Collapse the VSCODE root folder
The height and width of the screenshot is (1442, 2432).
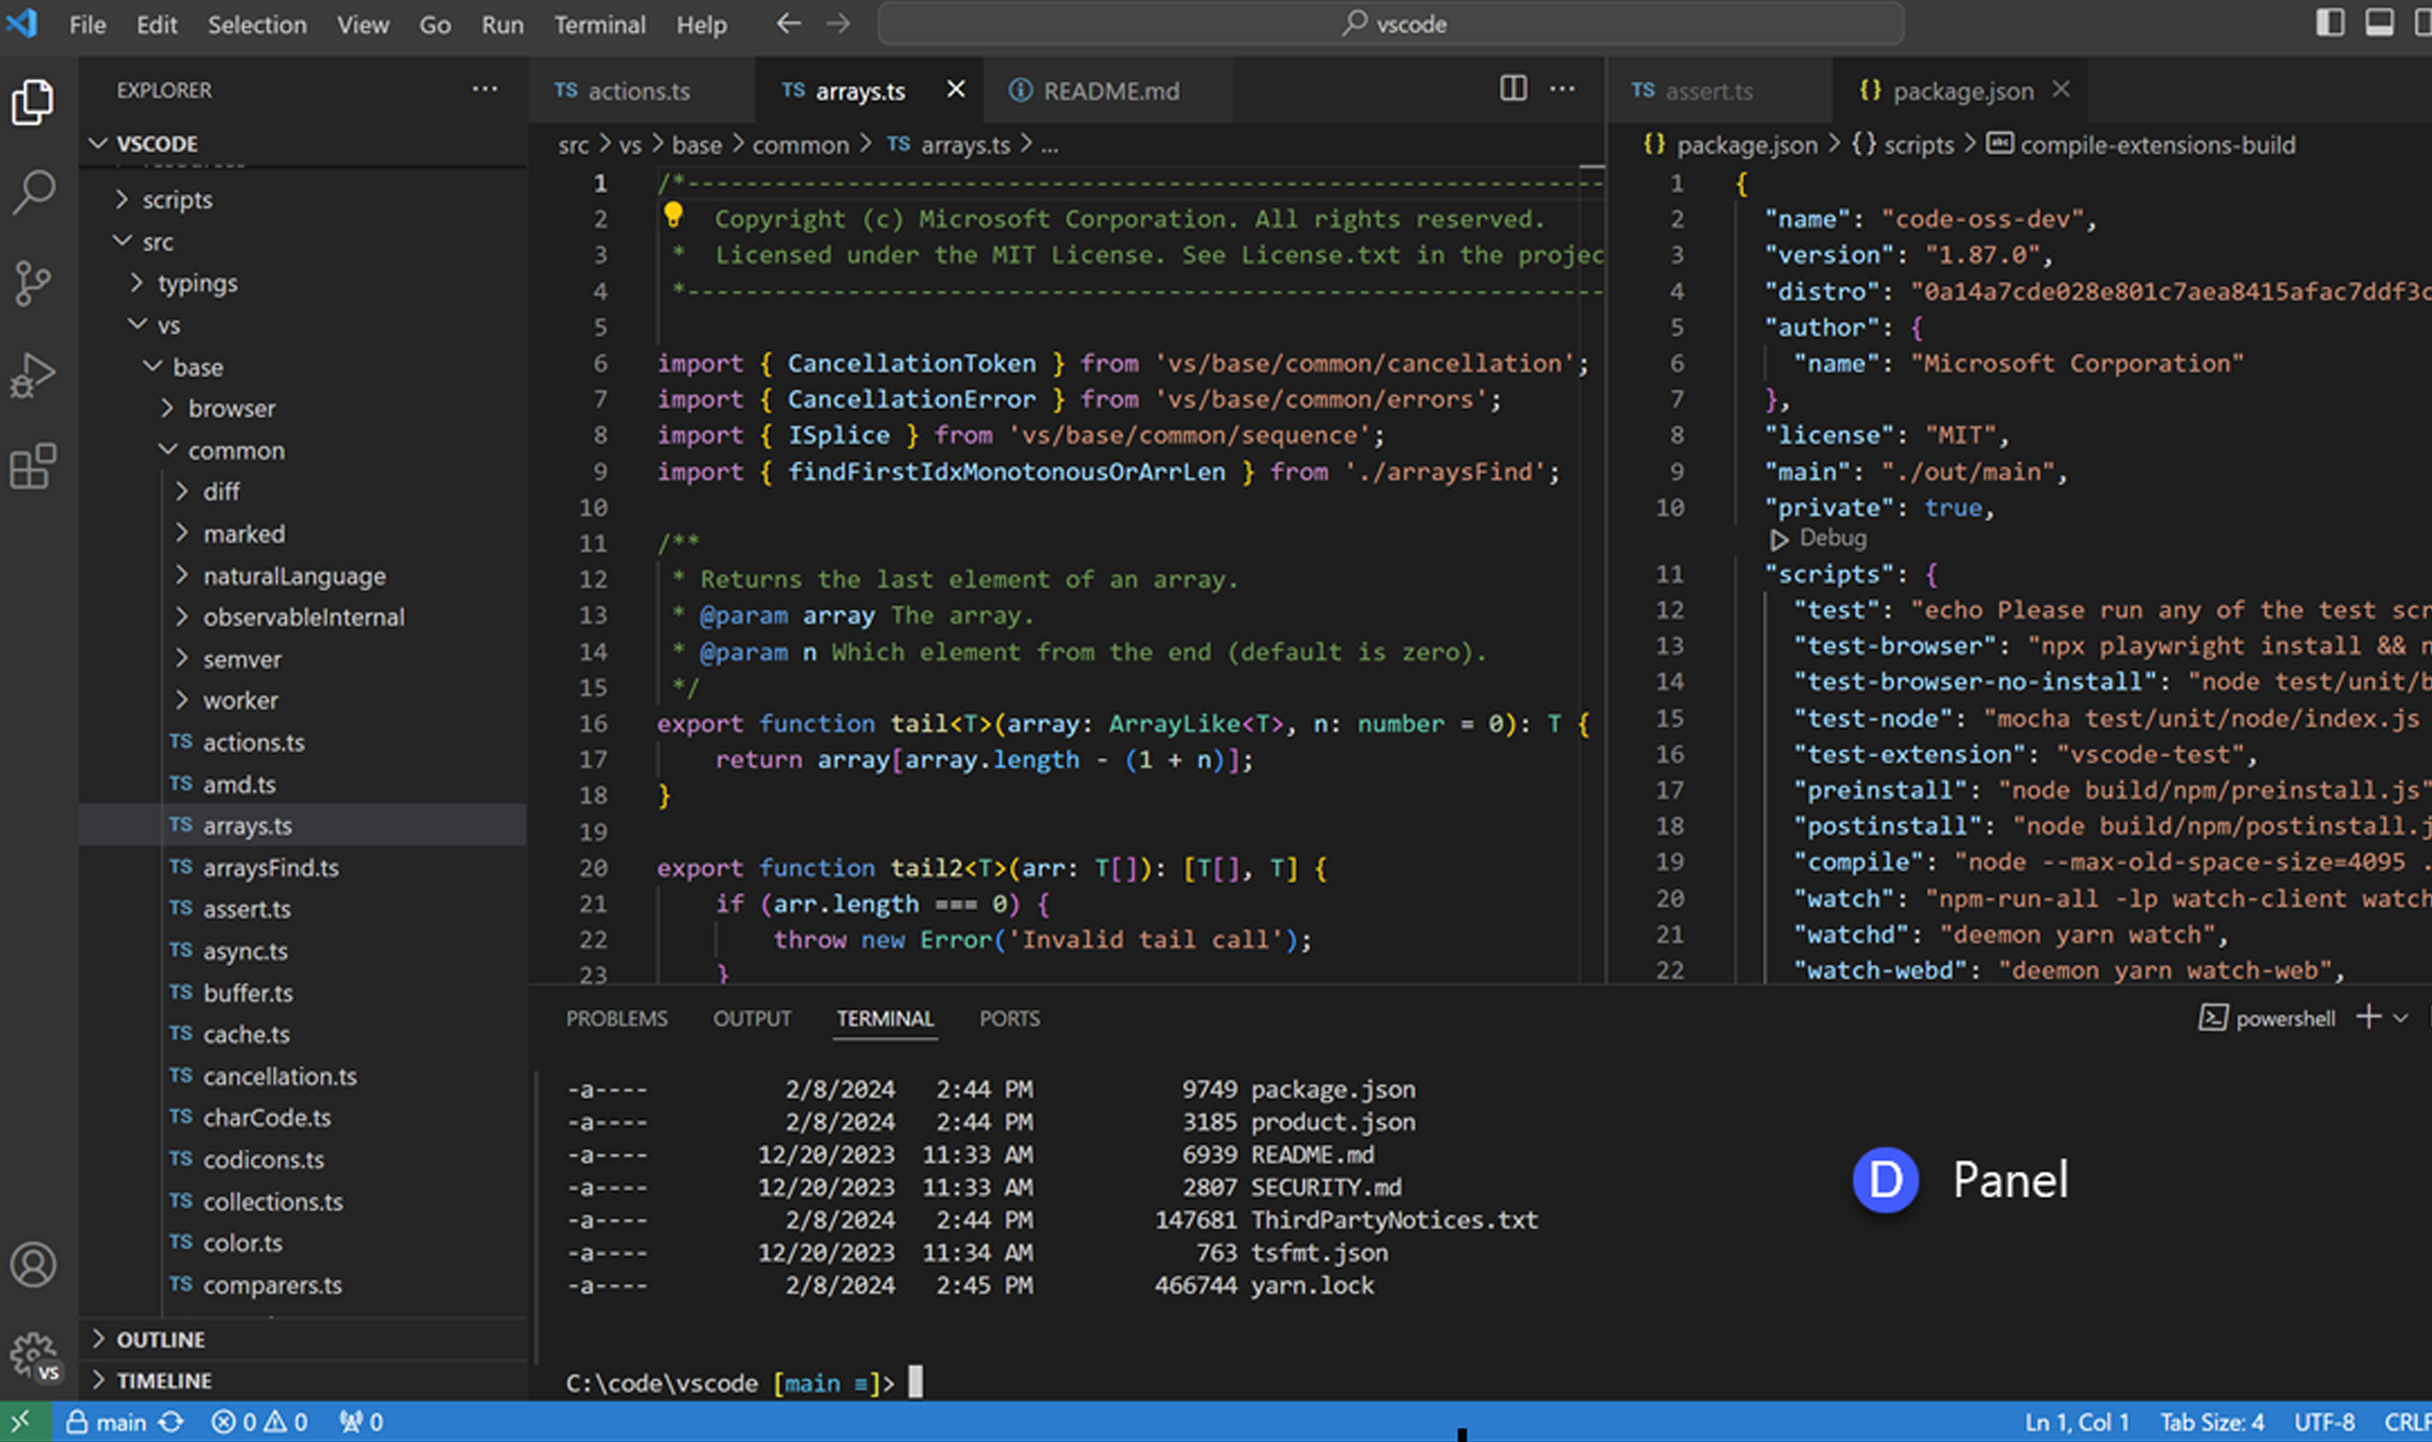[302, 143]
